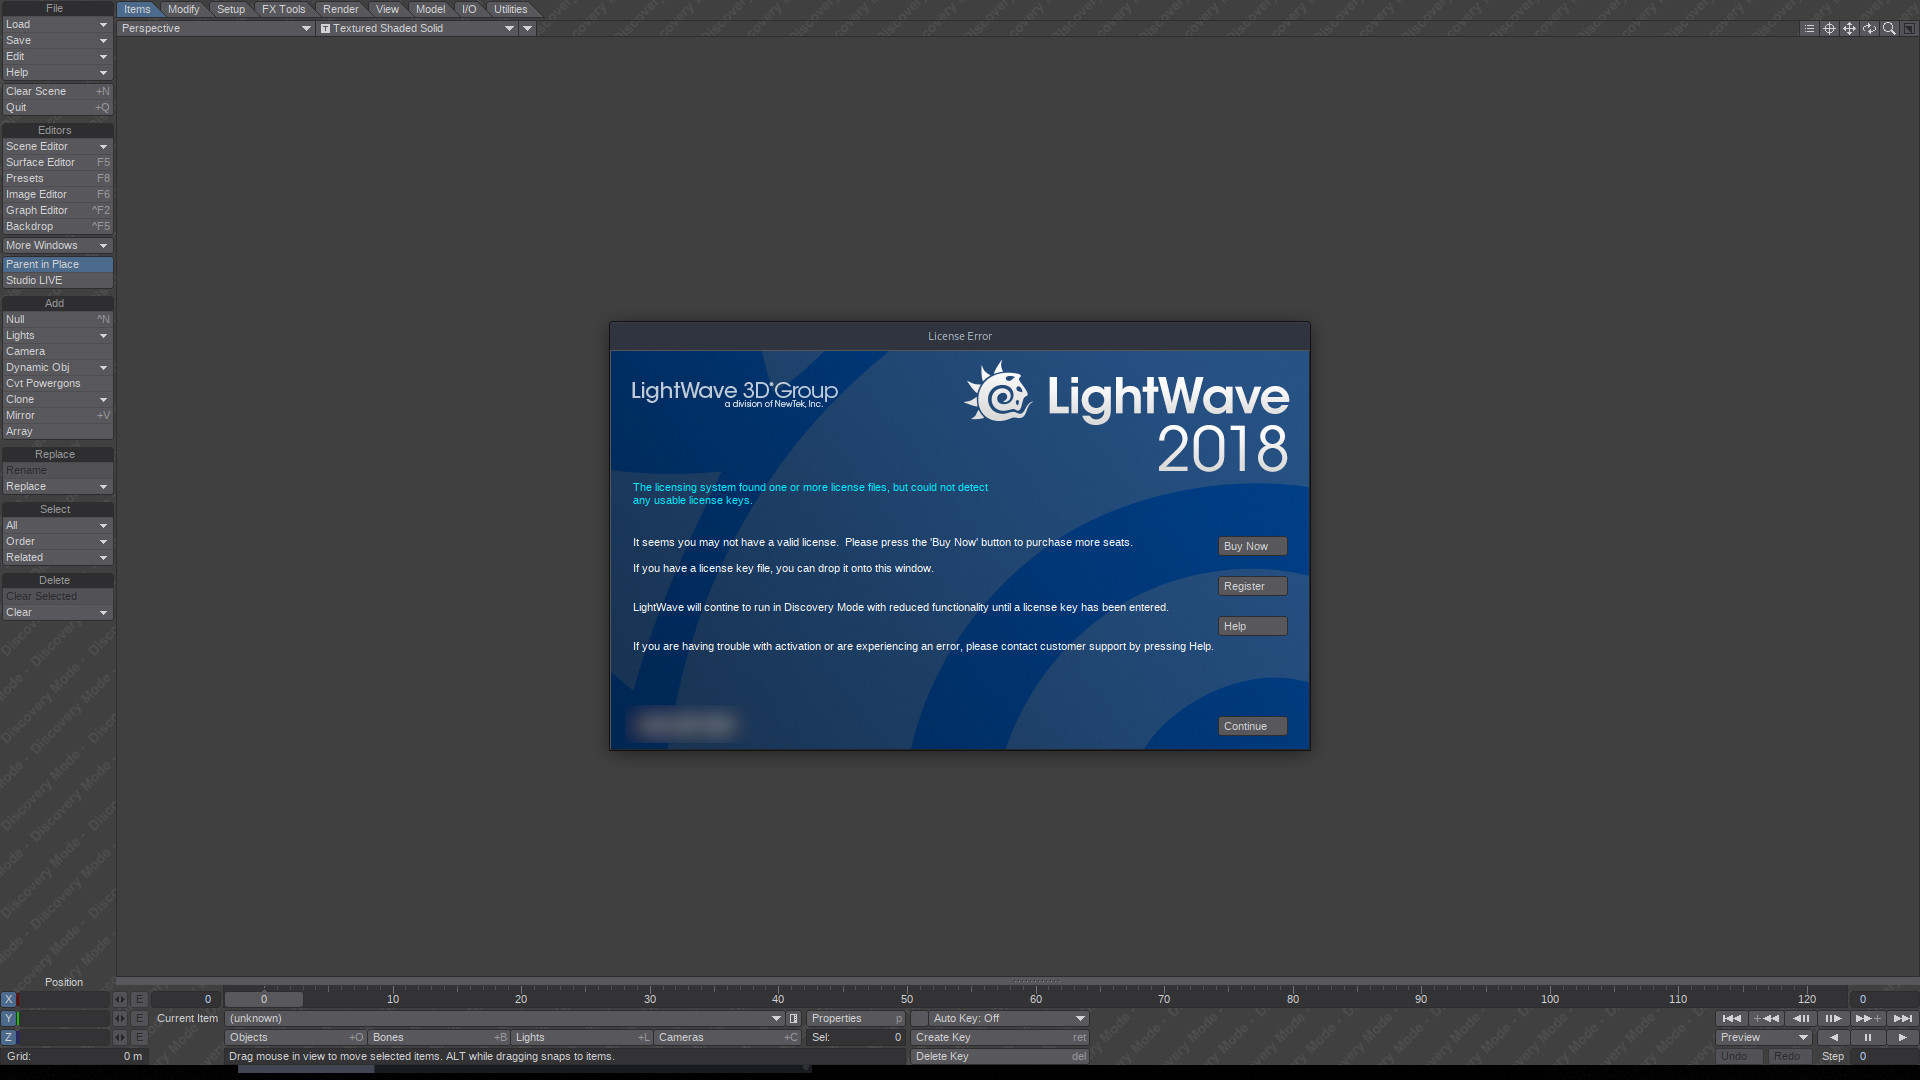Go to the next keyframe
Screen dimensions: 1920x1080
tap(1867, 1018)
